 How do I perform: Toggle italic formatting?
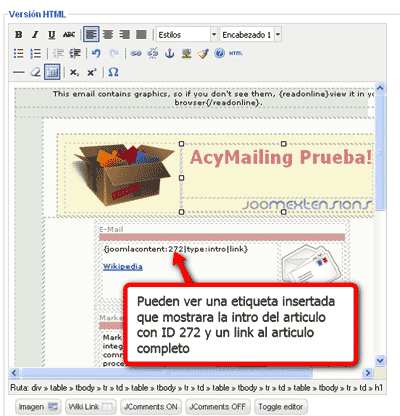pos(35,35)
